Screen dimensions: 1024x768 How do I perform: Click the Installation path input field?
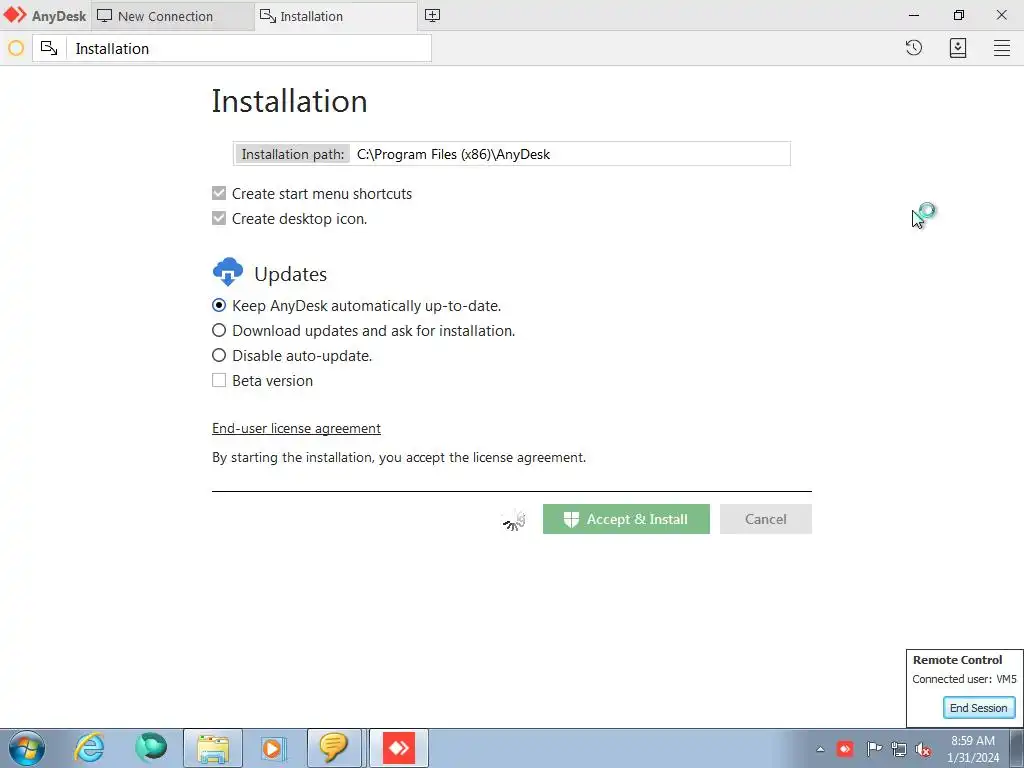(x=570, y=154)
